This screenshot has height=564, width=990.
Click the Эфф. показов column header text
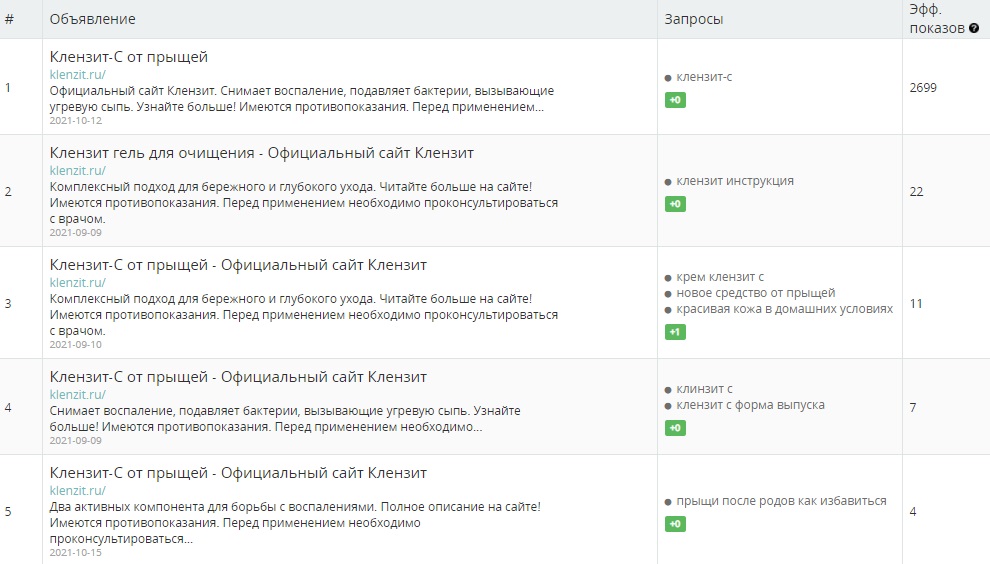click(x=936, y=19)
